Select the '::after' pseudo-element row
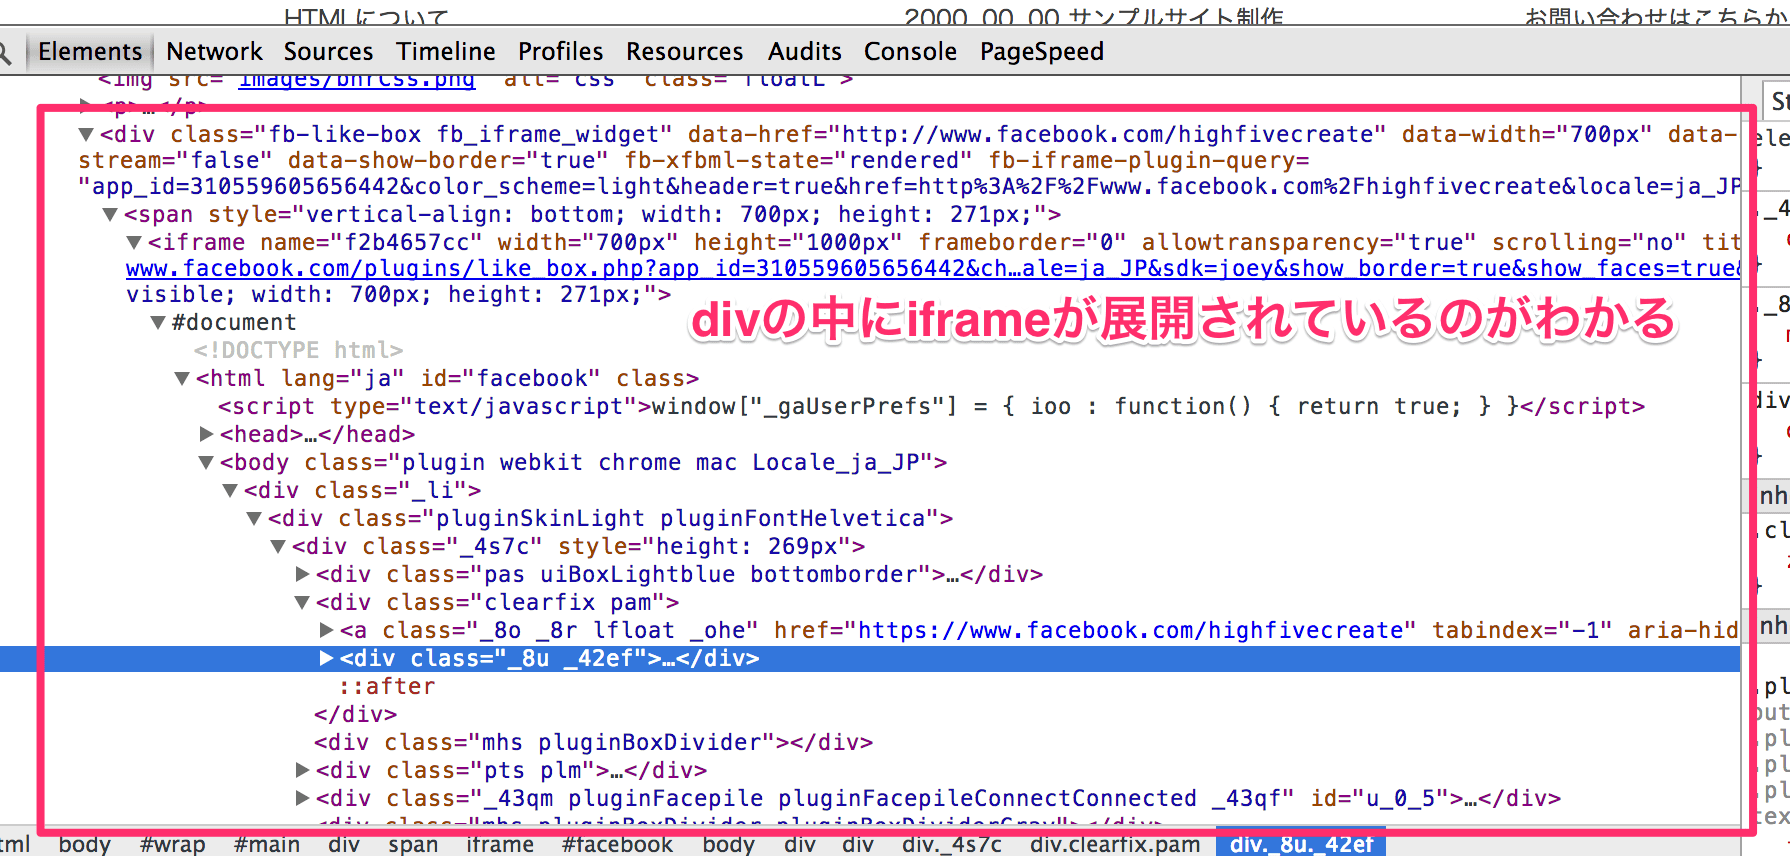 (387, 686)
